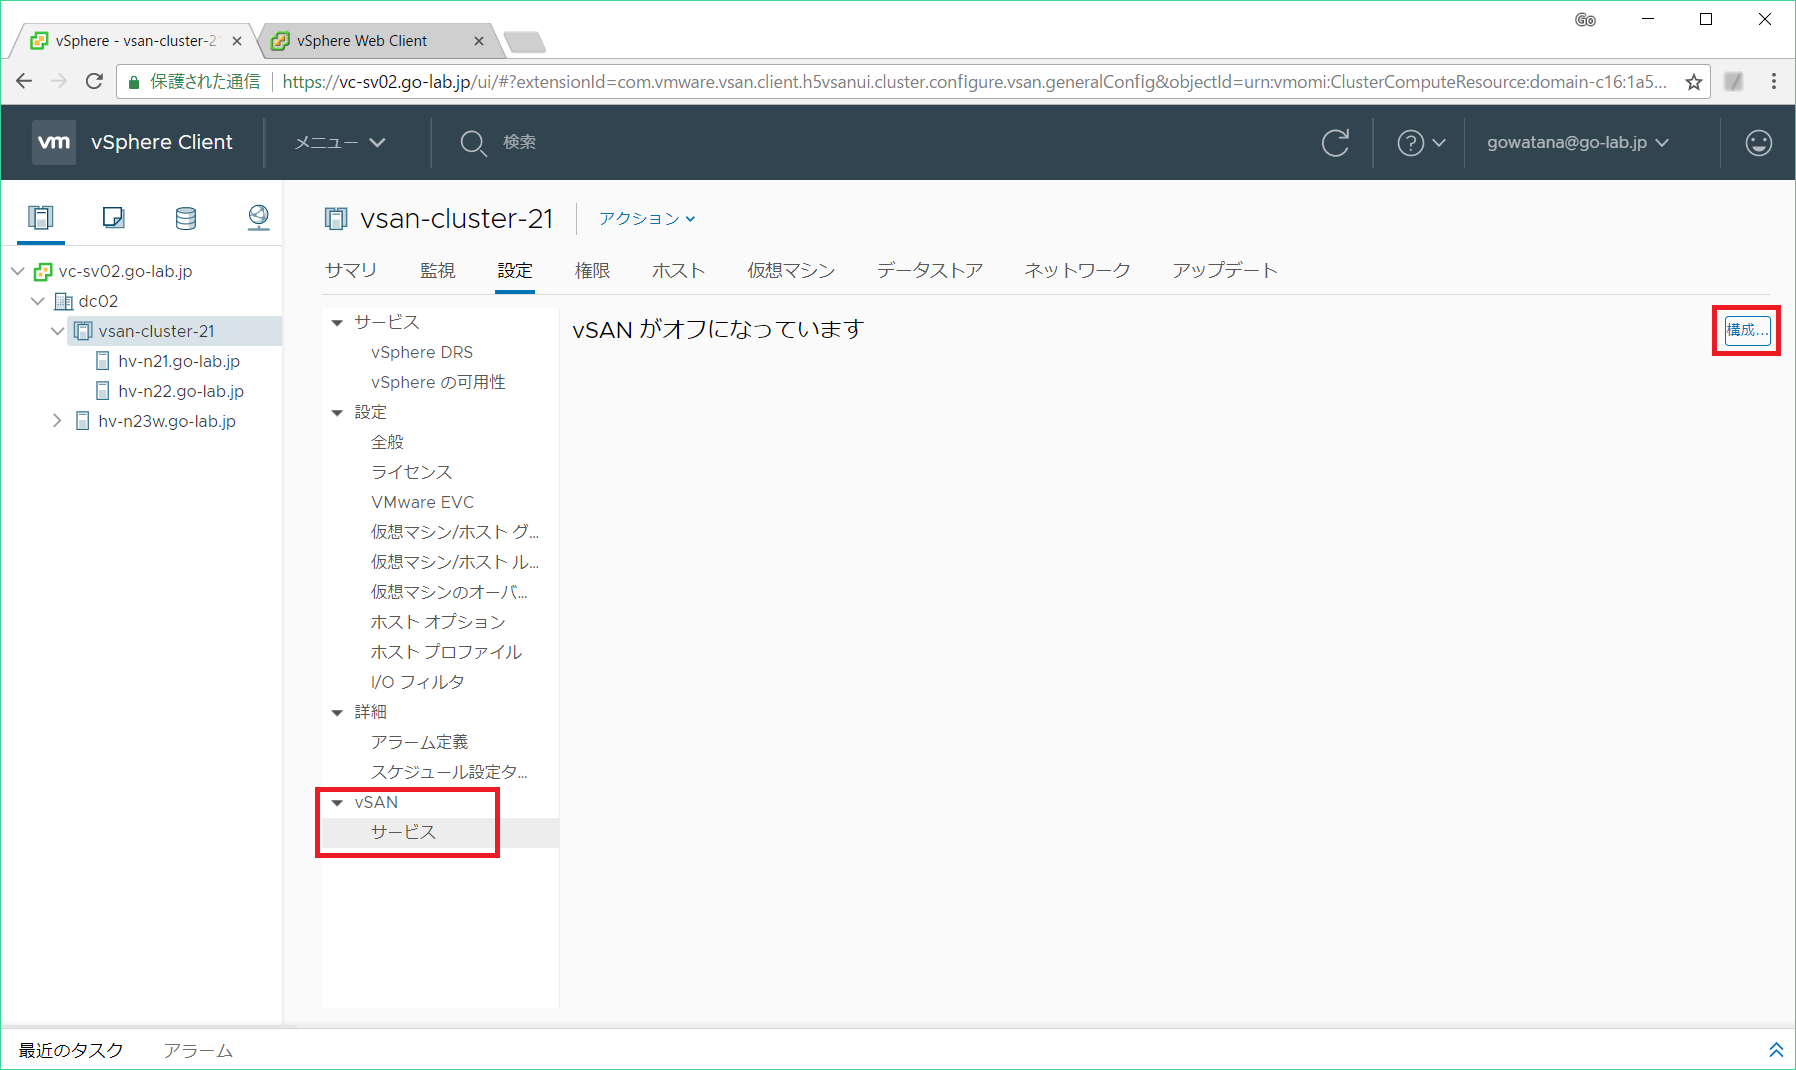
Task: Go back in browser history
Action: point(24,81)
